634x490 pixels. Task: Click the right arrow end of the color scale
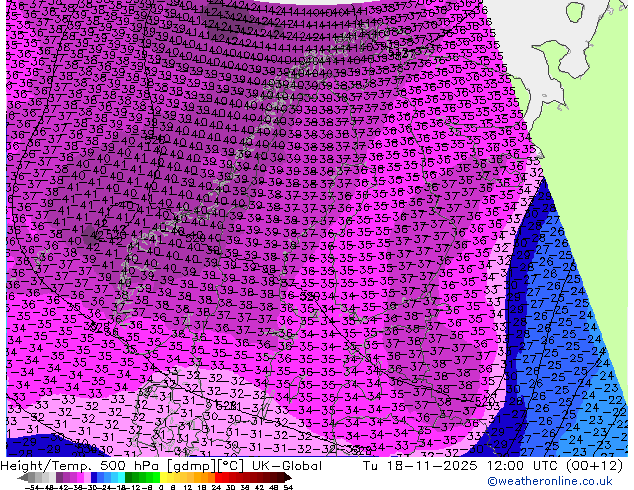point(290,477)
